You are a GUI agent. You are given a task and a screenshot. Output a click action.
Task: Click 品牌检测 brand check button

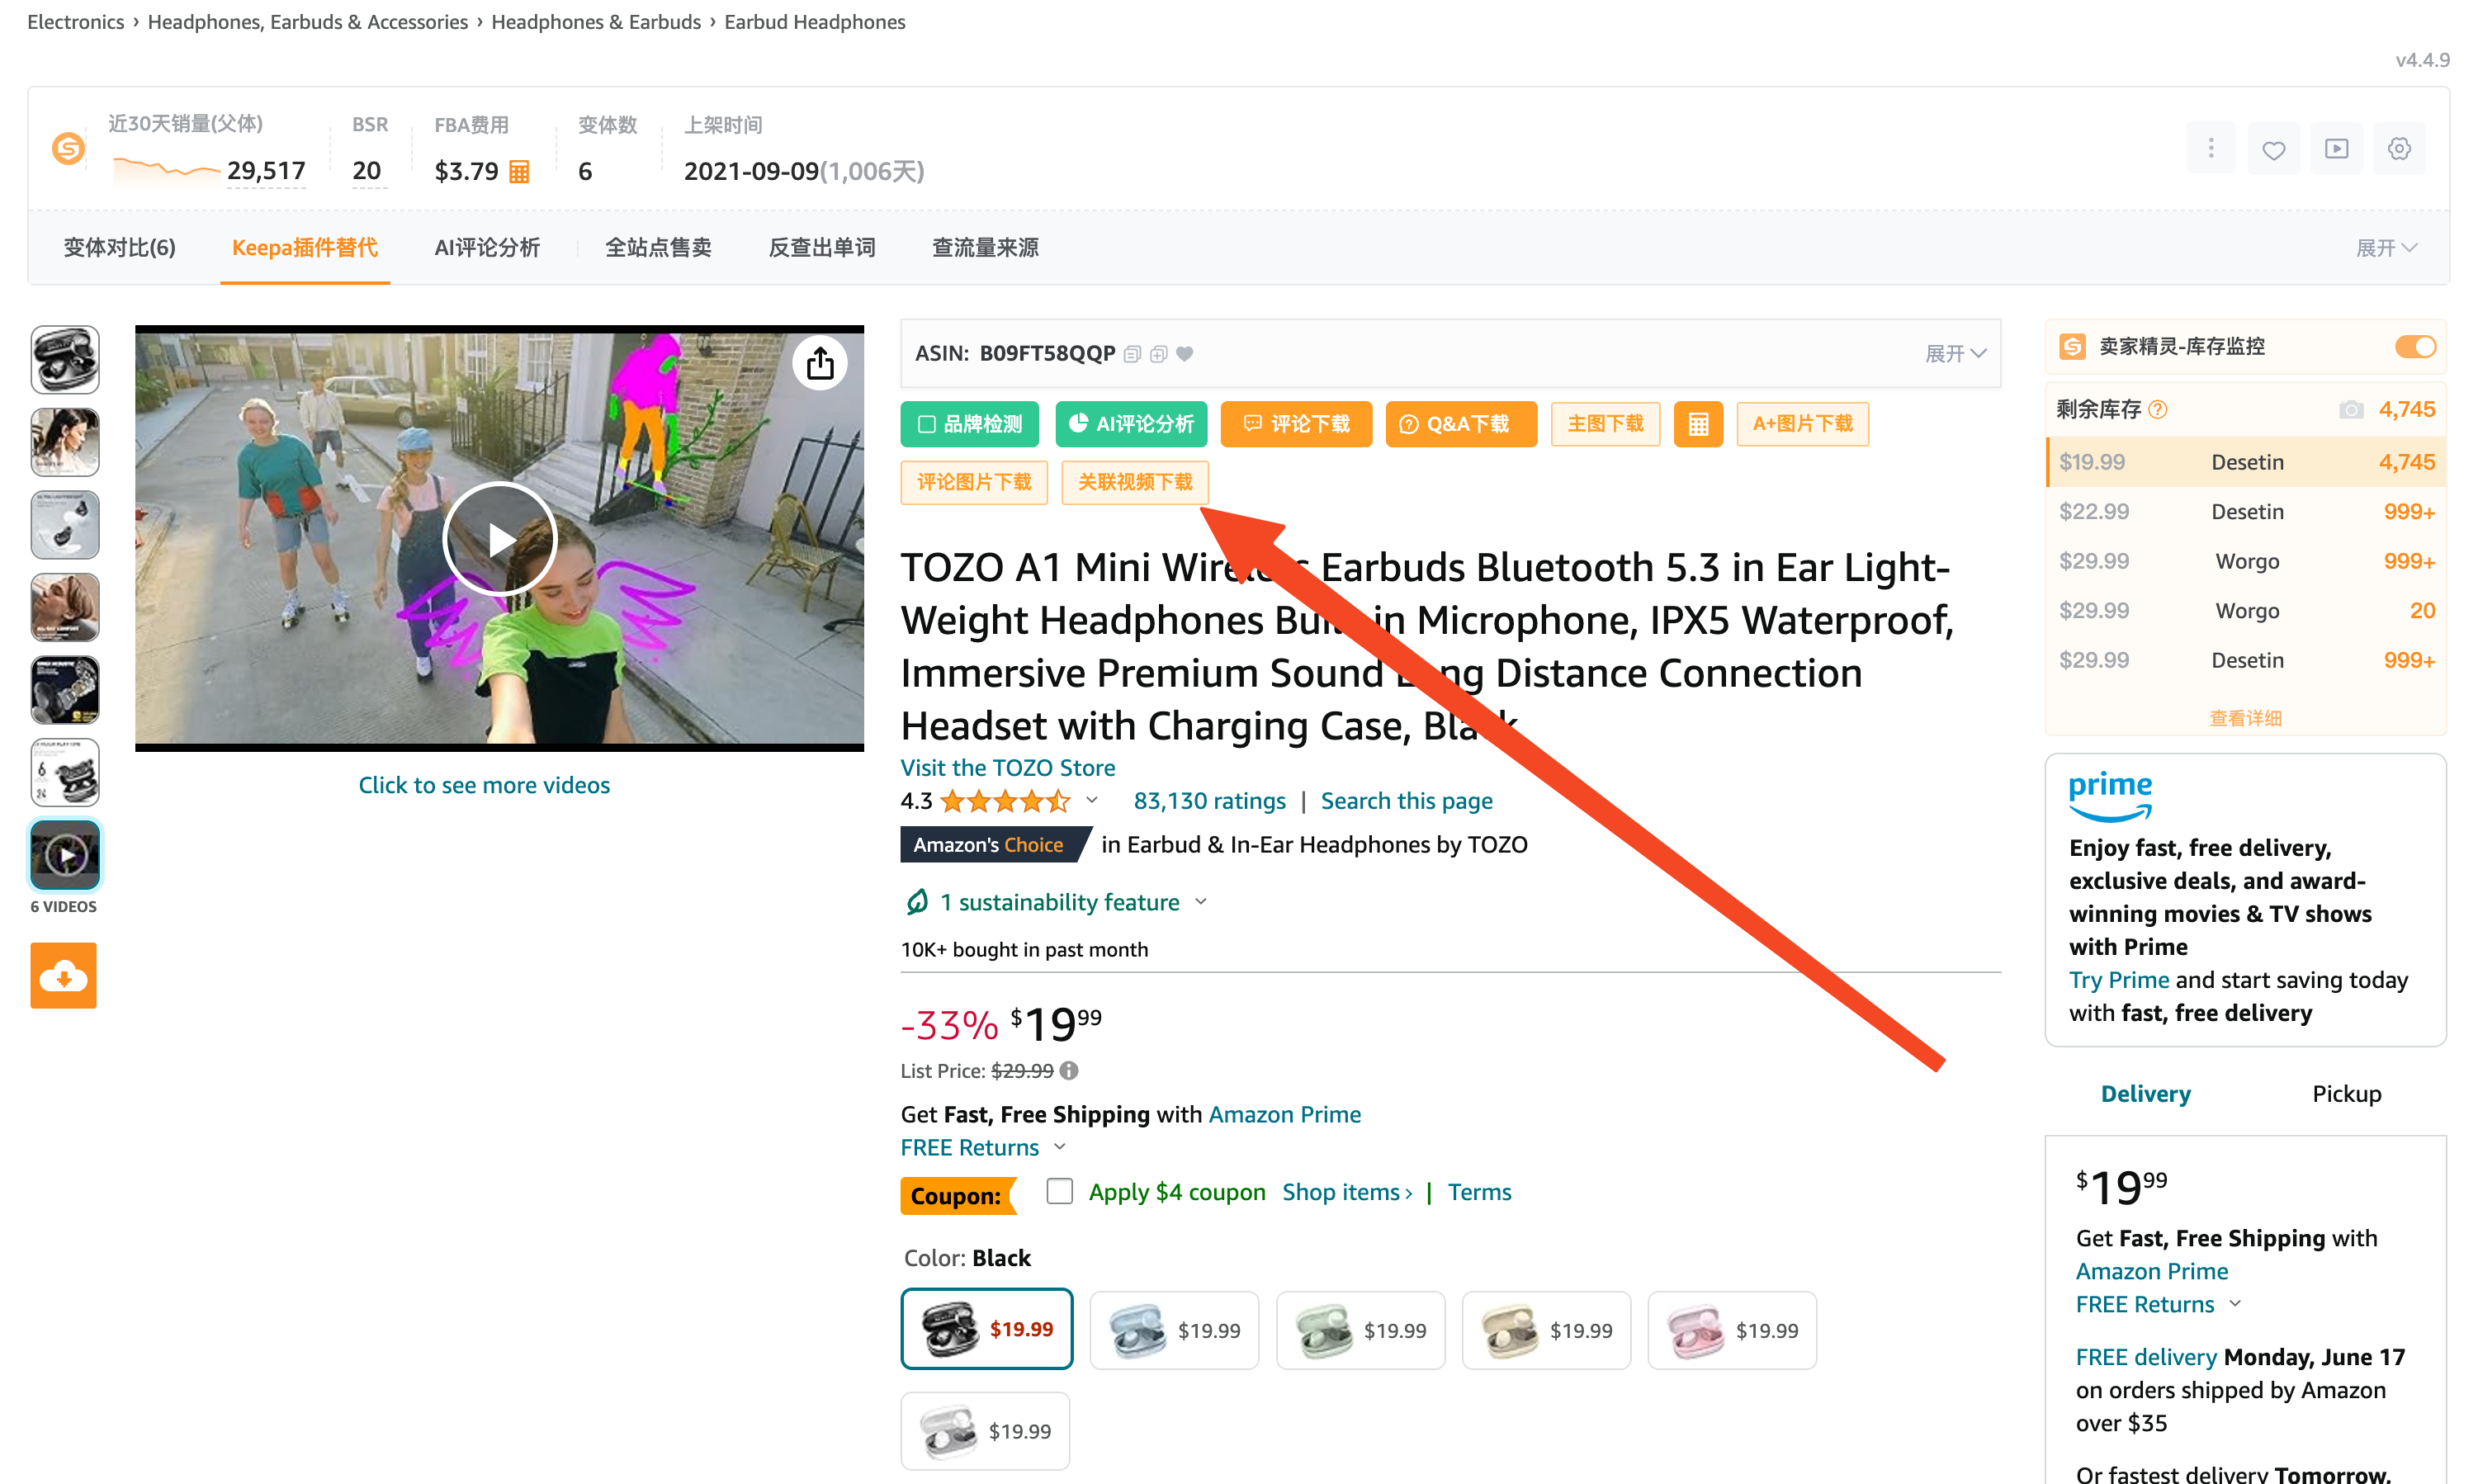click(969, 424)
